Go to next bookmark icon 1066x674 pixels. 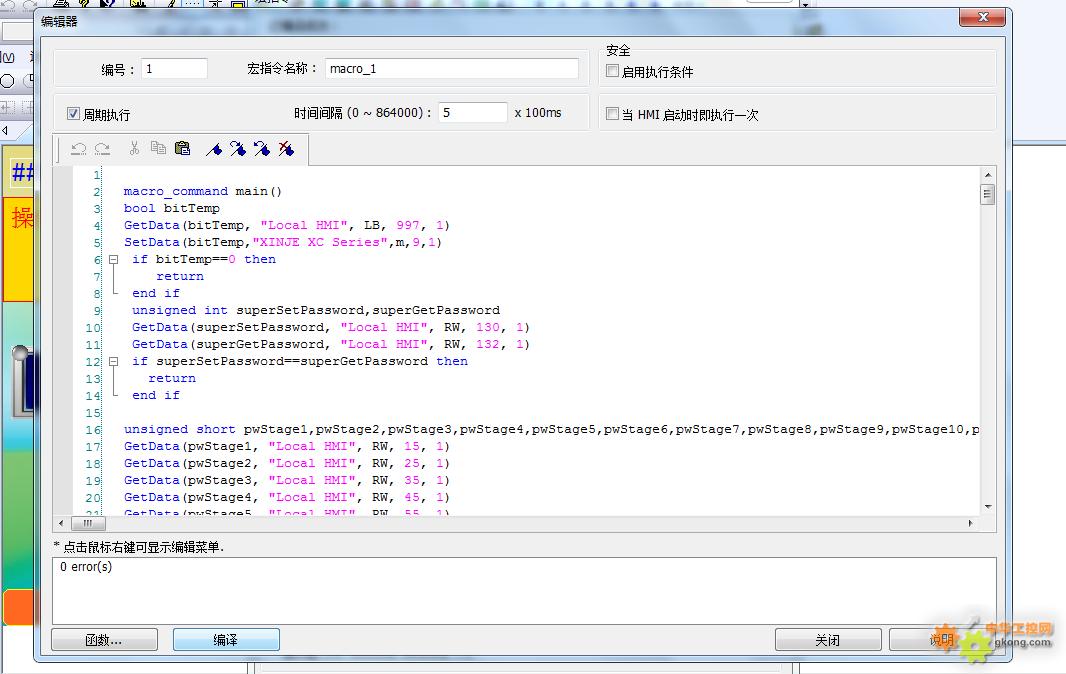pyautogui.click(x=238, y=149)
